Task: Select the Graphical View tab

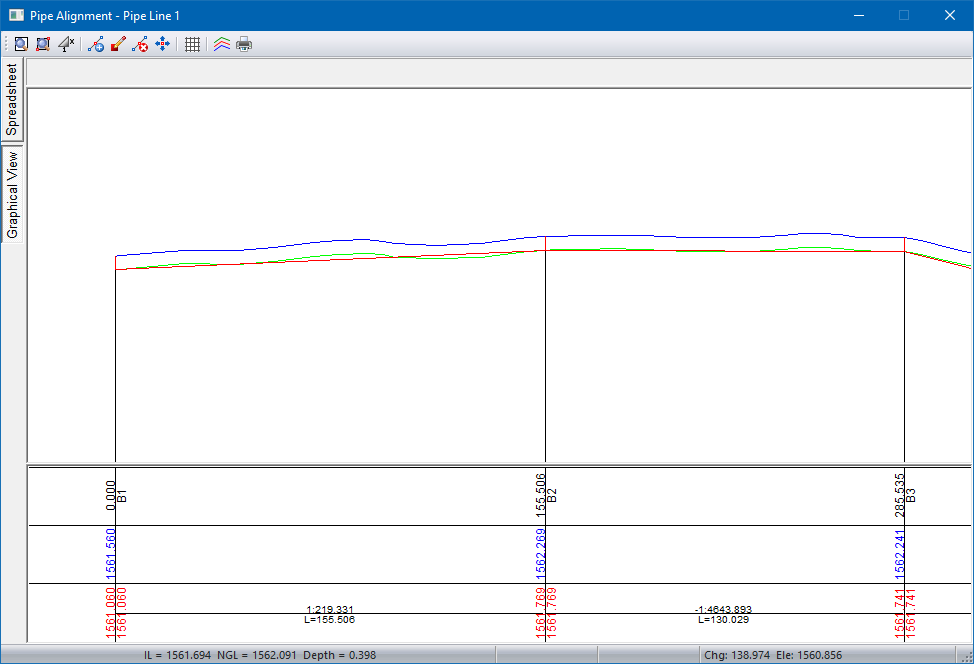Action: (12, 195)
